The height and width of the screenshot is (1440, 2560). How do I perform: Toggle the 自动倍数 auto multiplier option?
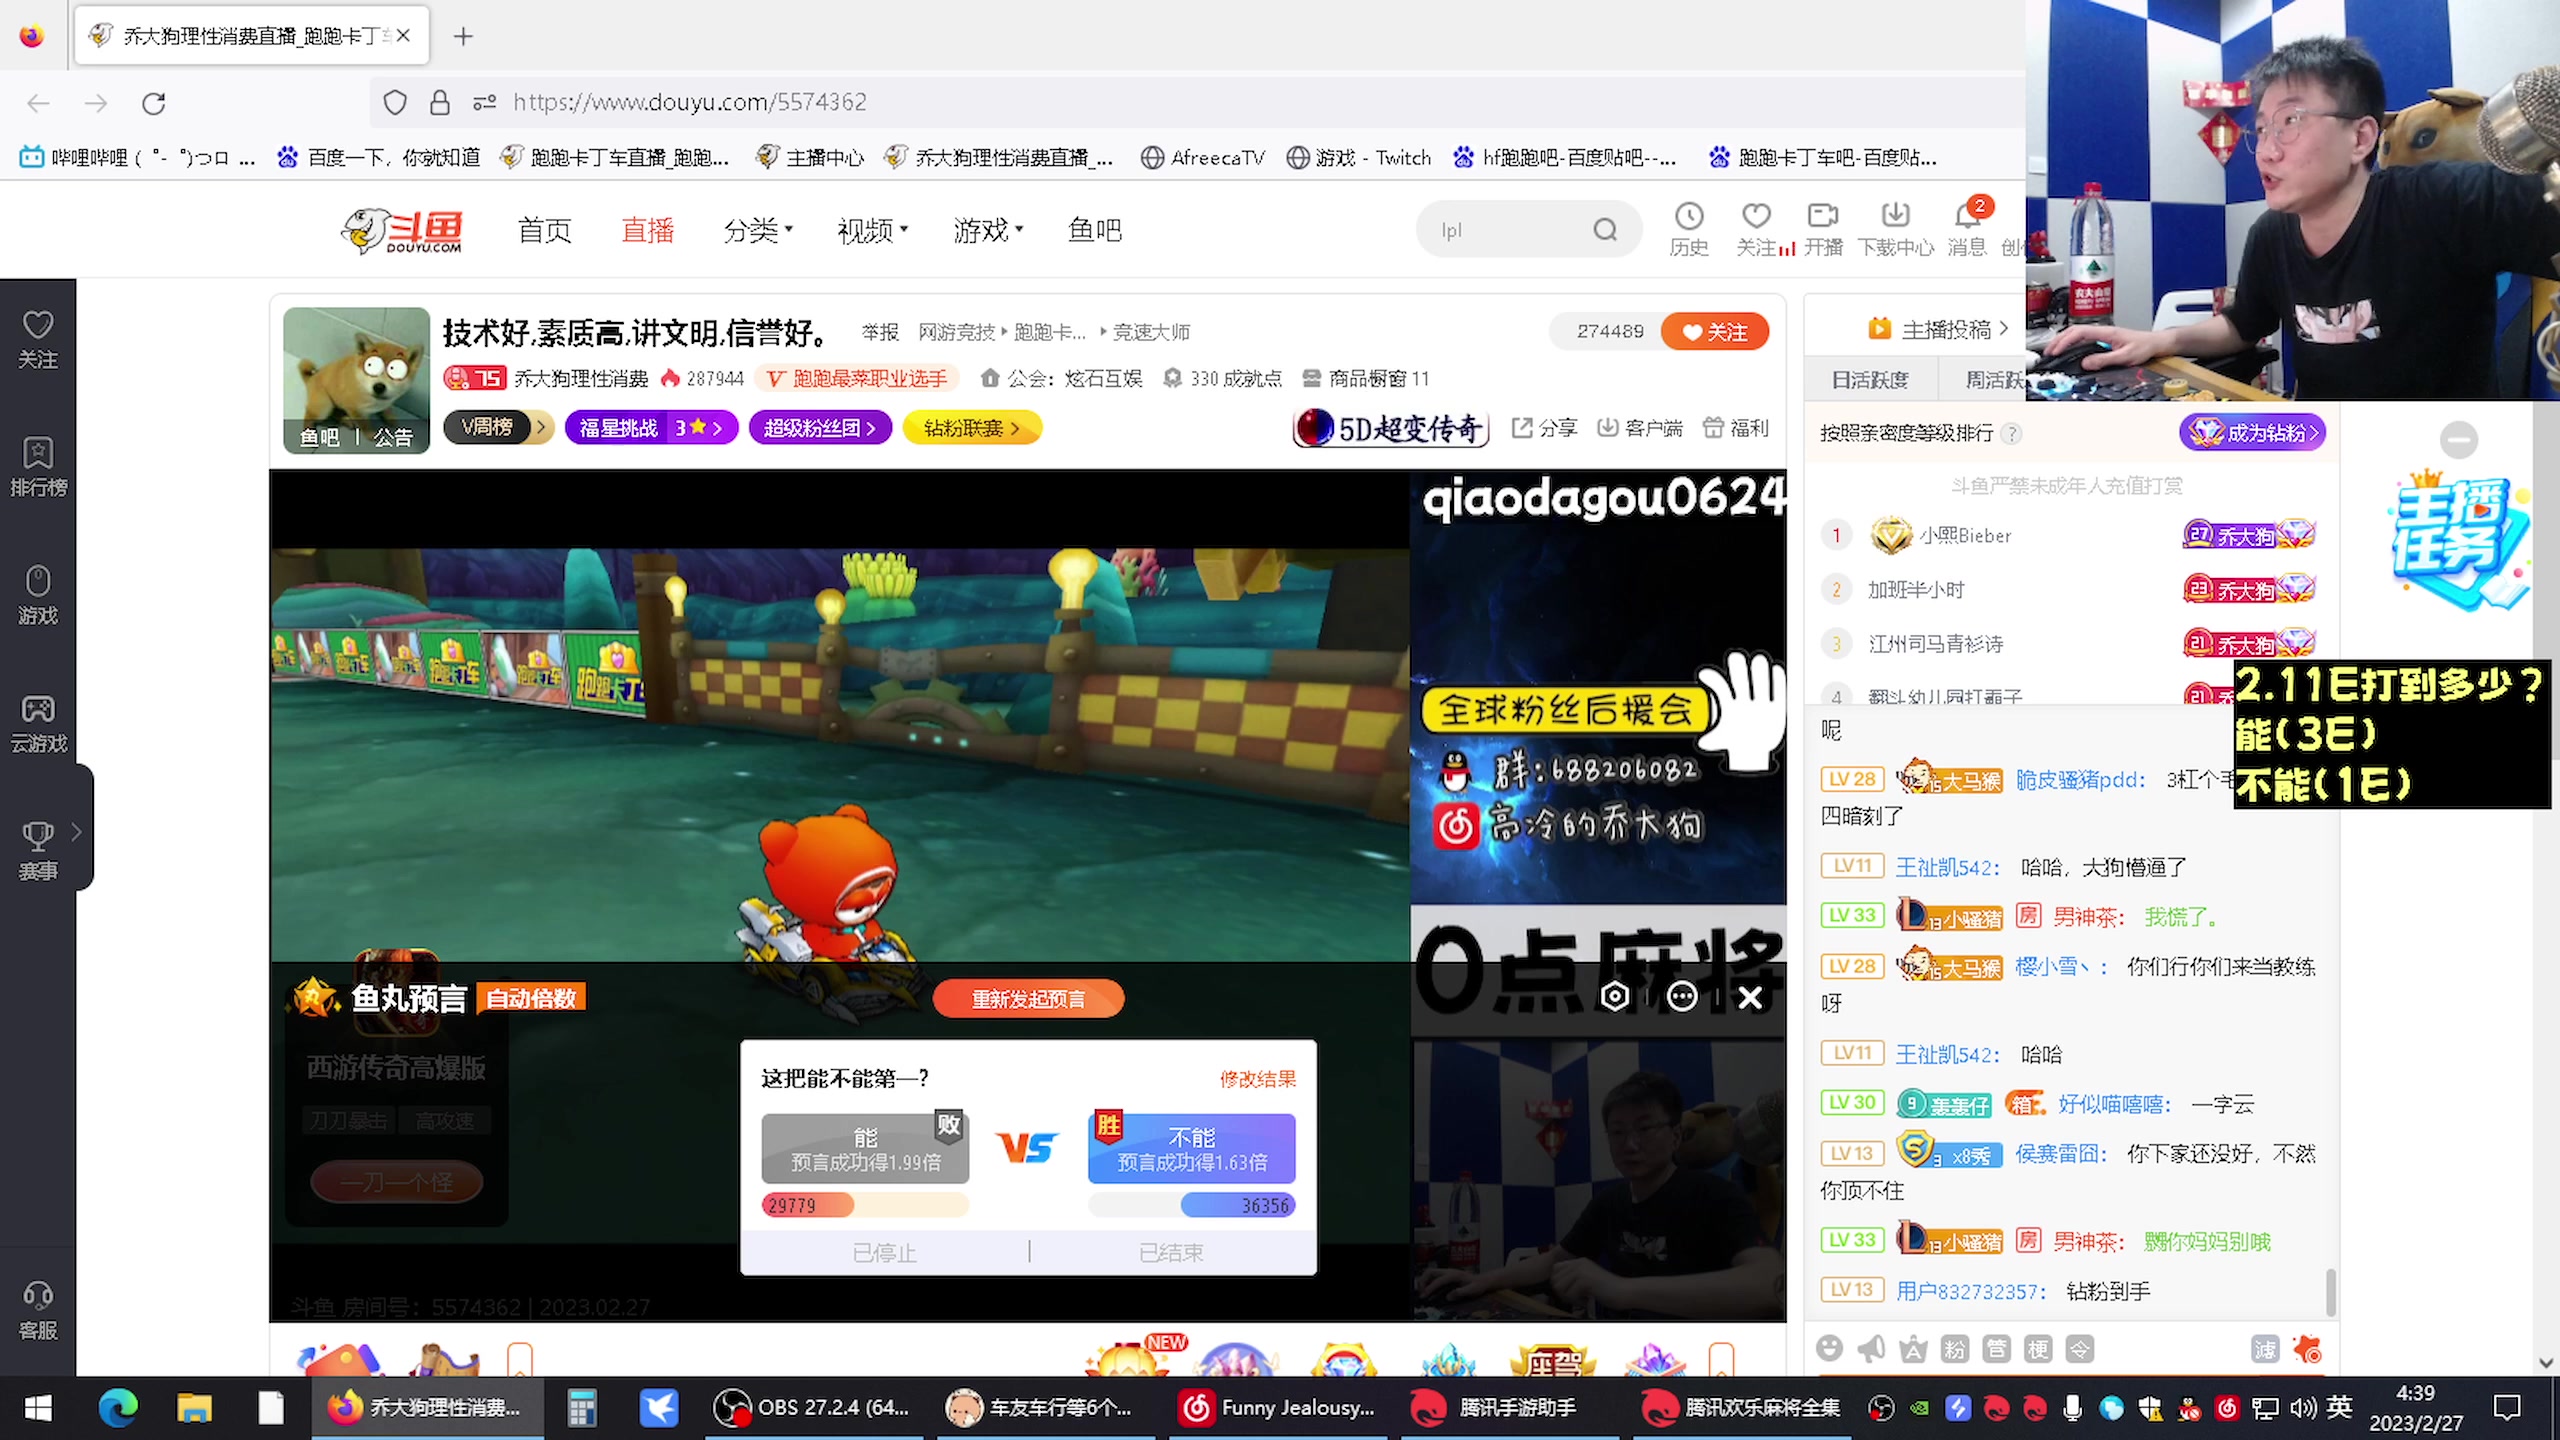[x=531, y=998]
